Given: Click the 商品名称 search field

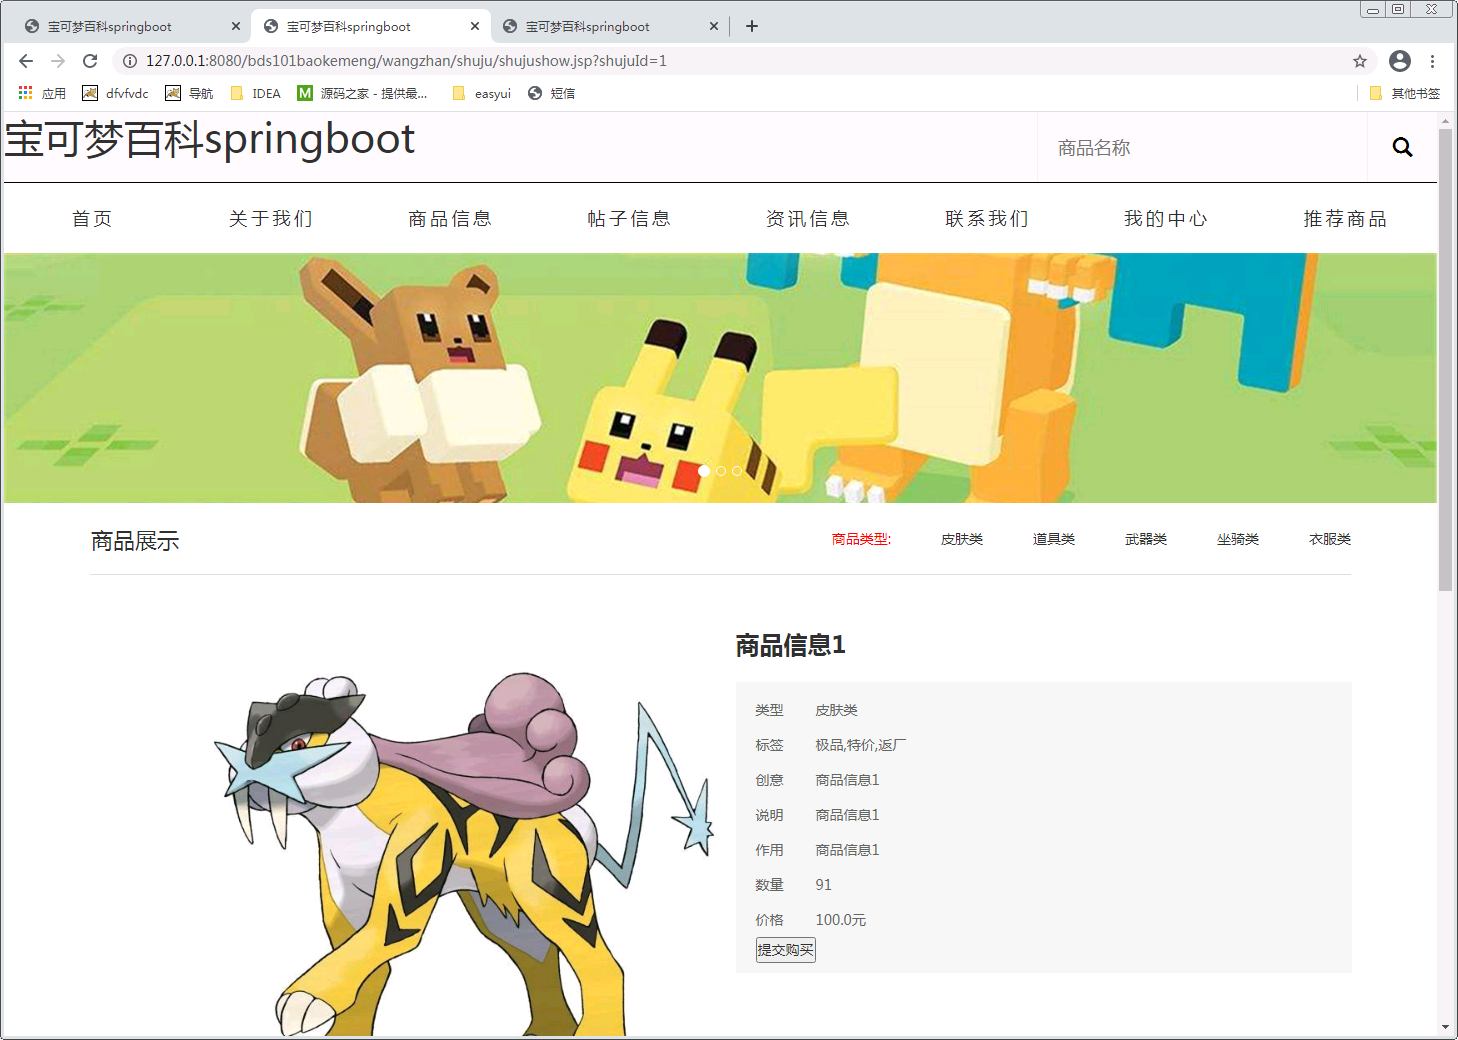Looking at the screenshot, I should pos(1202,148).
